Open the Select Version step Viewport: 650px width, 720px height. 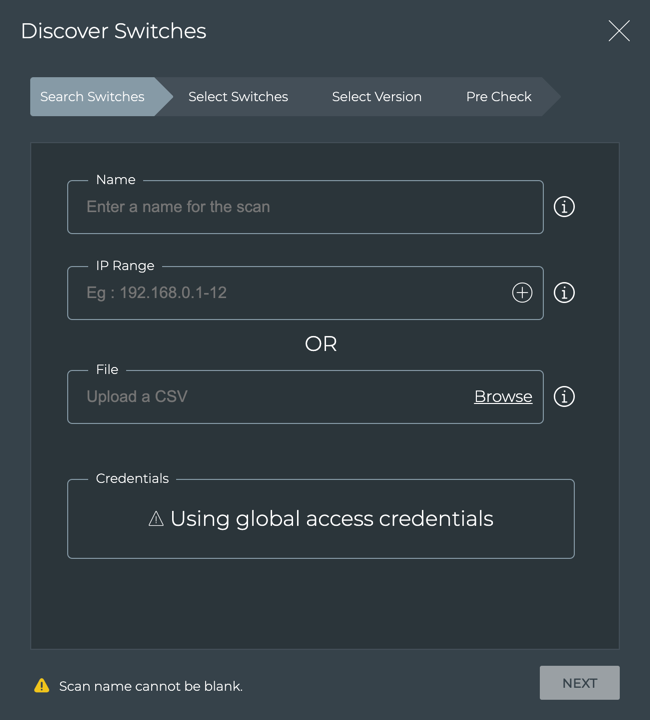click(377, 97)
